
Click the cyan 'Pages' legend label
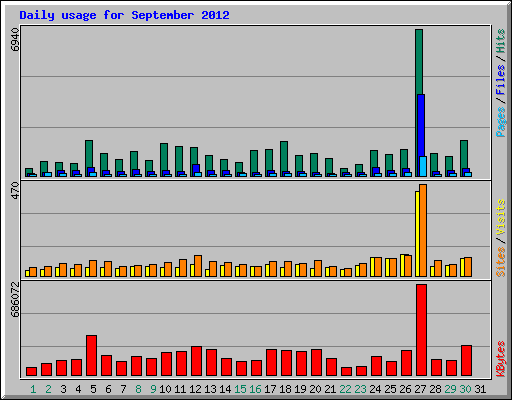click(500, 122)
